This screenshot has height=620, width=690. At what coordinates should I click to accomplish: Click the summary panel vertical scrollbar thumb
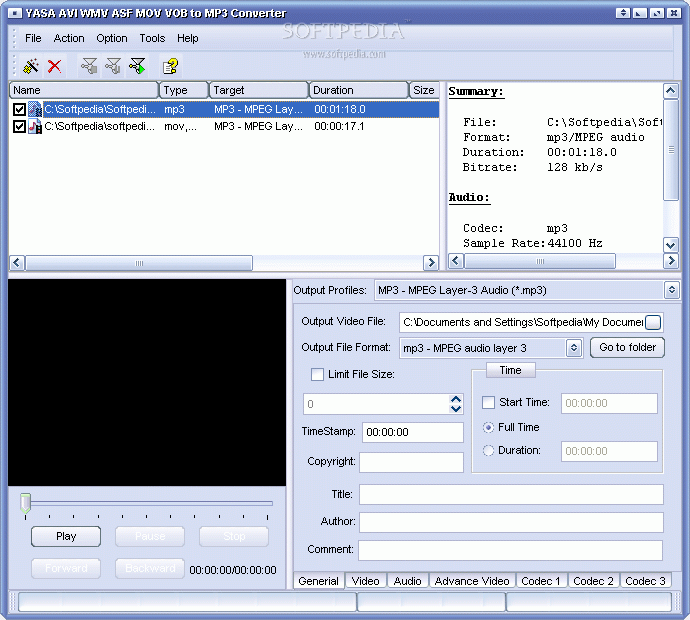pos(671,150)
